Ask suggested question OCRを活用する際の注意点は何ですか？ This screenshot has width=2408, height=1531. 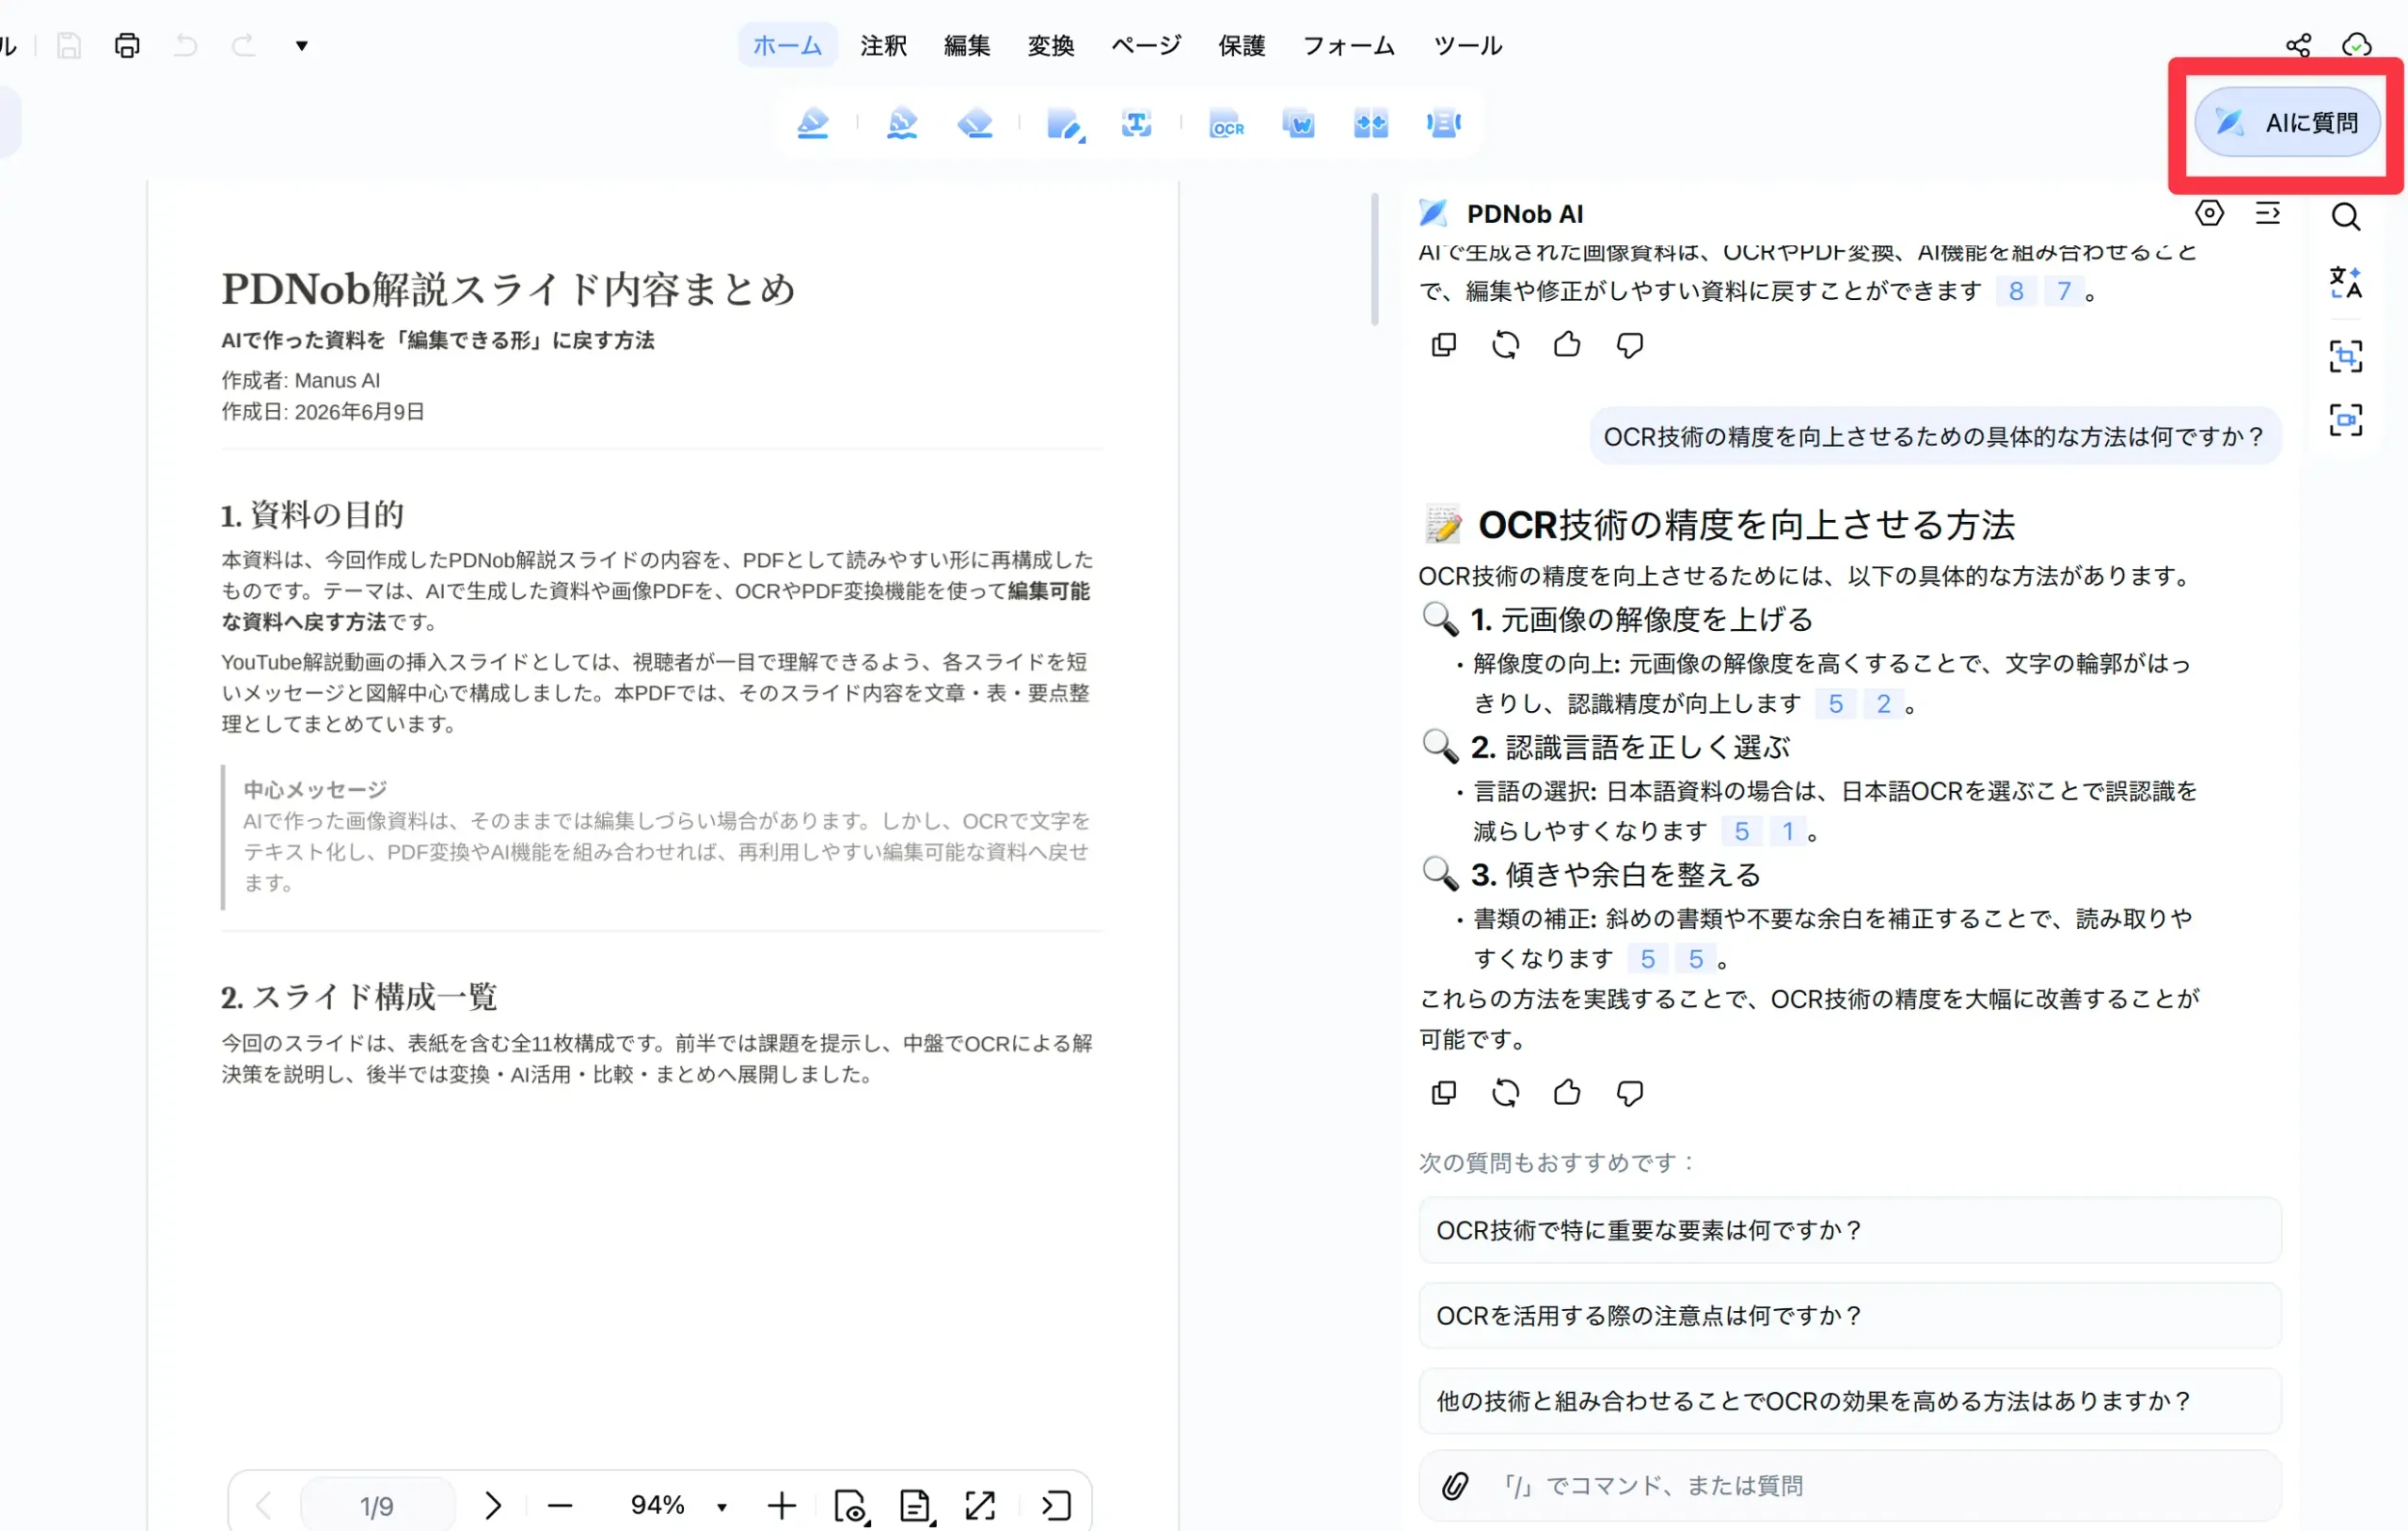tap(1849, 1315)
